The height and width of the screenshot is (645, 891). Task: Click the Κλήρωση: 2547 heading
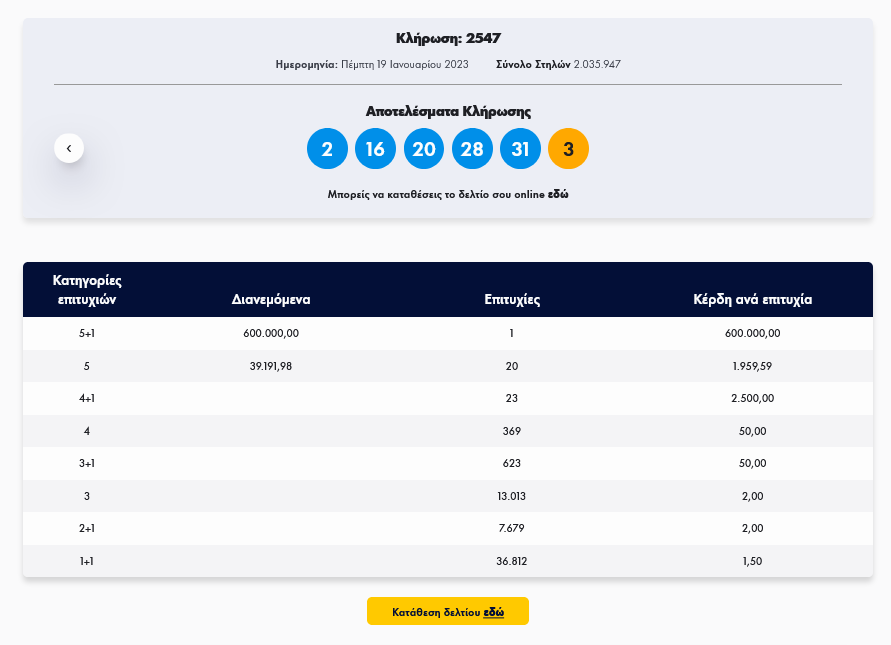click(447, 39)
